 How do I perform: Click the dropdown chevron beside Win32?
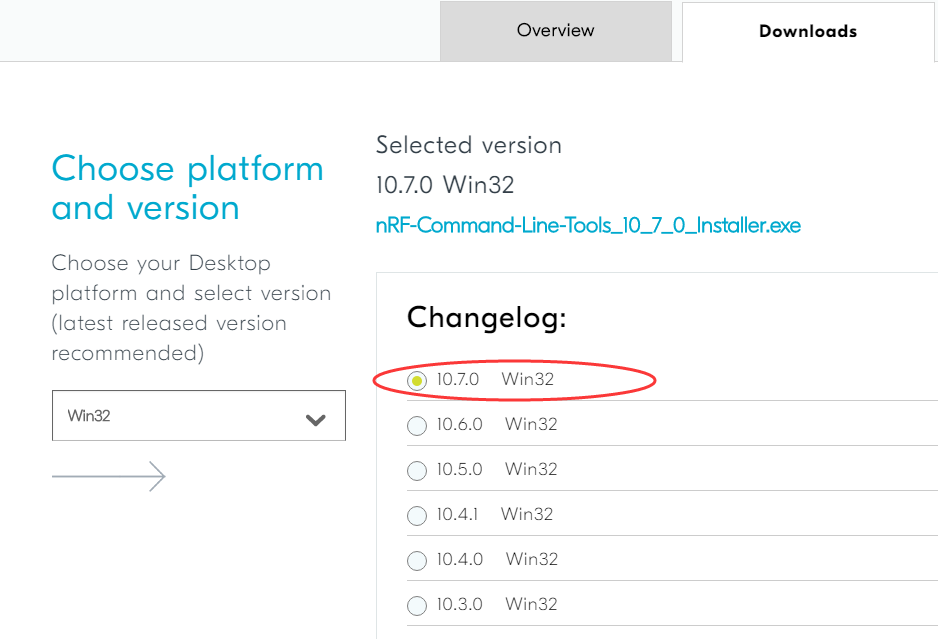point(317,415)
